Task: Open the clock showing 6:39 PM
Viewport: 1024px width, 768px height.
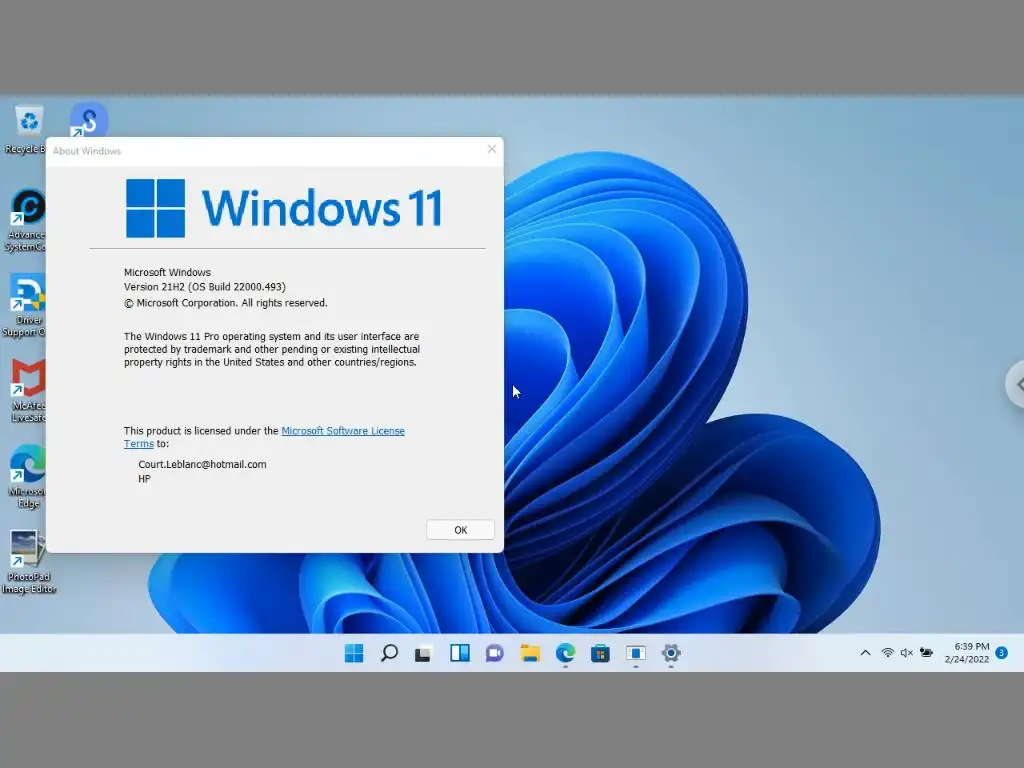Action: tap(967, 653)
